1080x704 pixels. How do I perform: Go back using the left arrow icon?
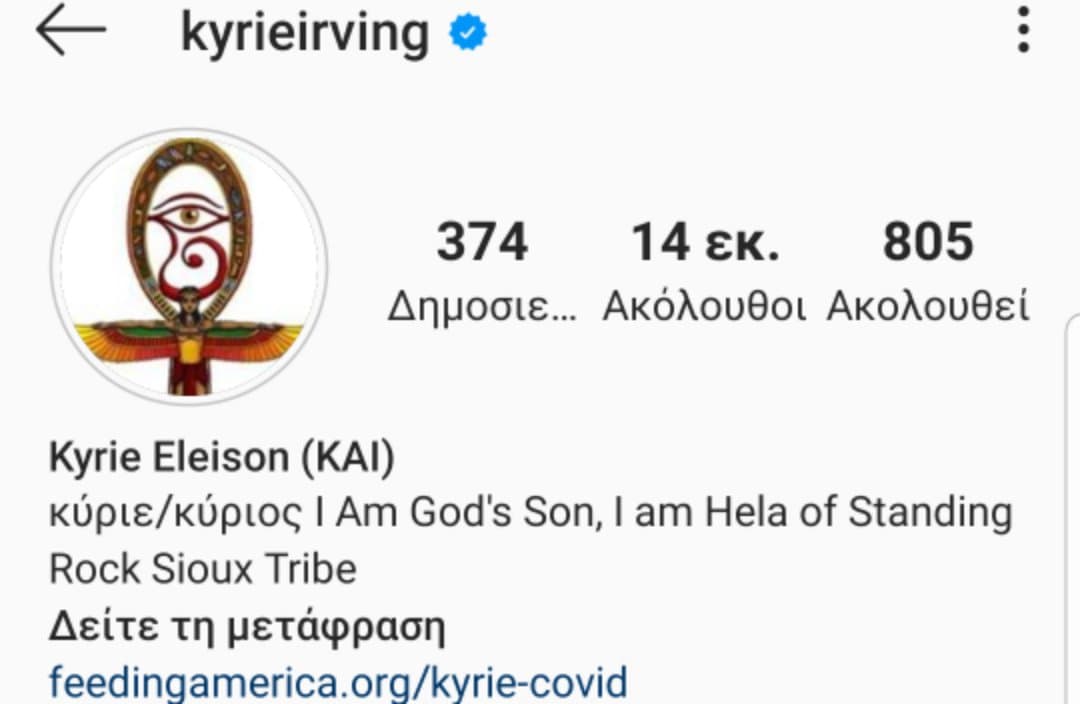(x=71, y=30)
